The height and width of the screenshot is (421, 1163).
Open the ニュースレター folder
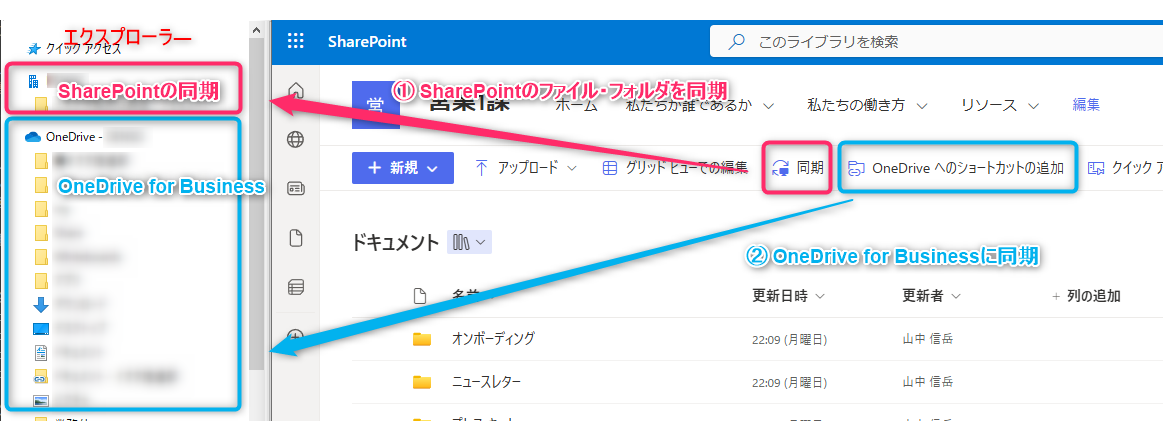tap(486, 382)
